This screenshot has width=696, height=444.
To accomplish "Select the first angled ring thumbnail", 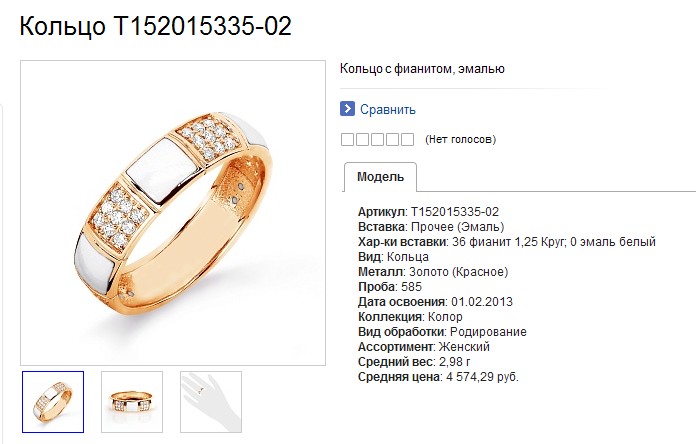I will (53, 402).
